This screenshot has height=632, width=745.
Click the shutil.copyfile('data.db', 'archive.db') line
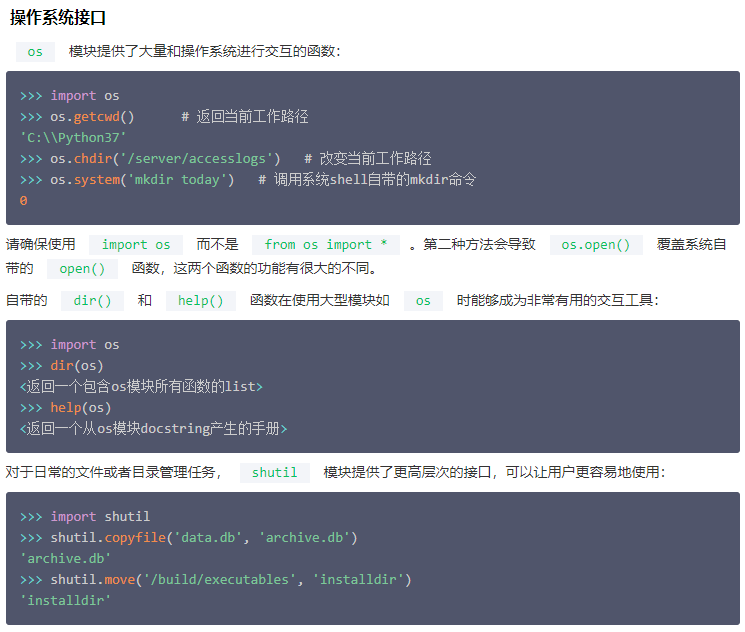tap(189, 537)
